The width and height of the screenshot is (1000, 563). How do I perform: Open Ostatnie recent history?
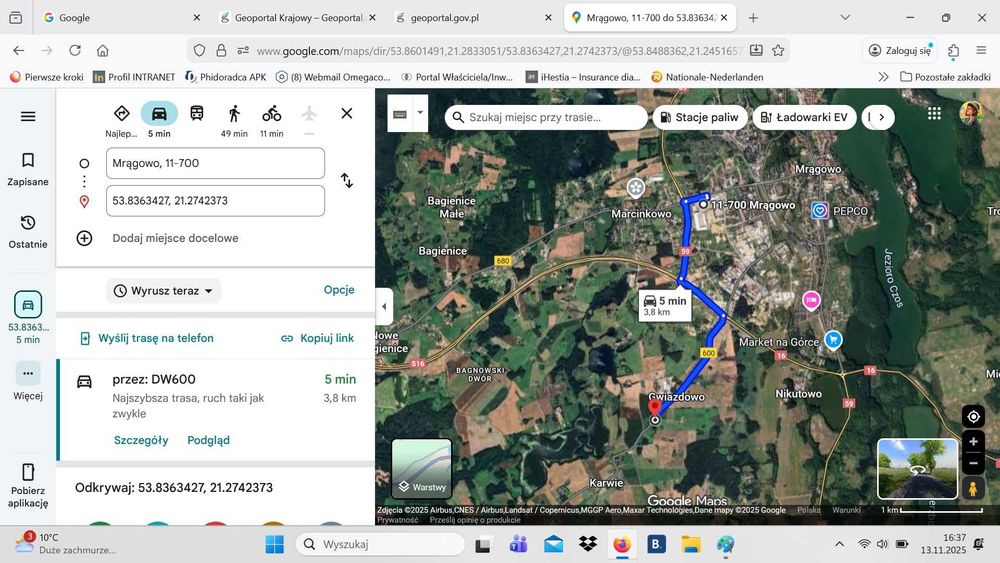point(28,232)
